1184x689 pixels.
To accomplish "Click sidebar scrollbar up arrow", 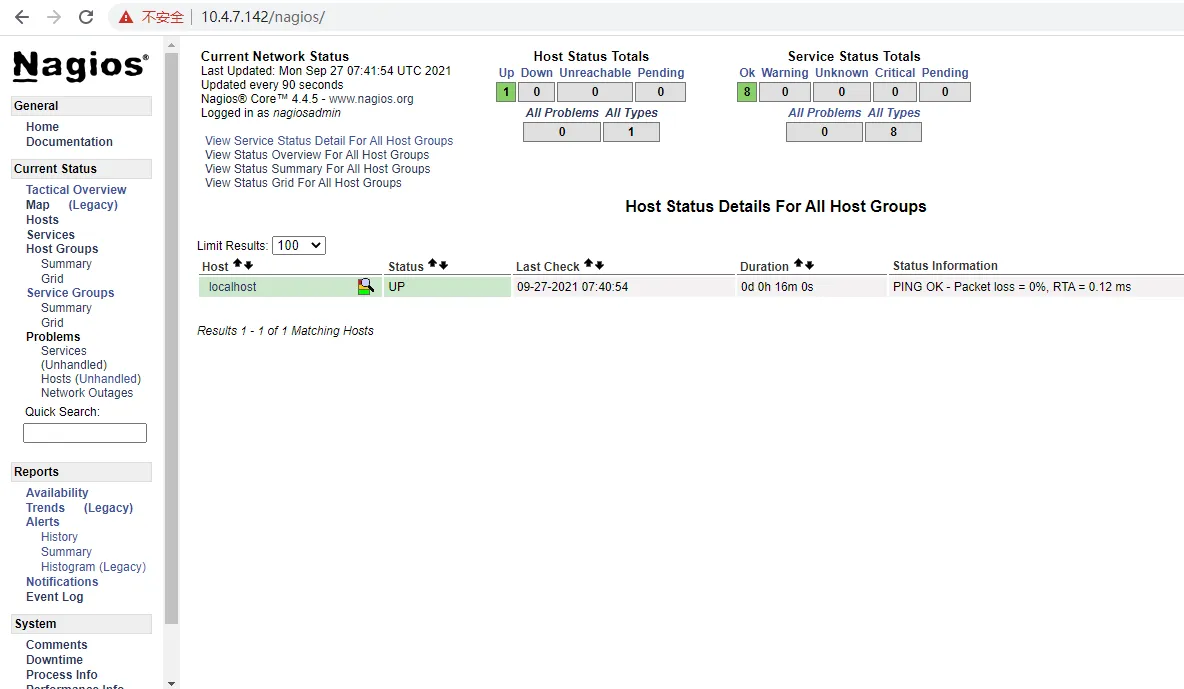I will (x=171, y=45).
